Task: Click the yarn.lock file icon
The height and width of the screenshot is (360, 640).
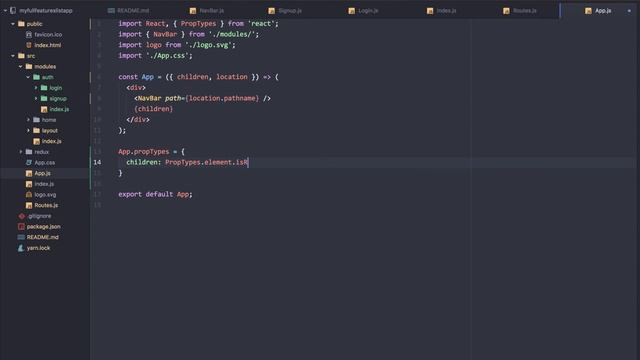Action: pyautogui.click(x=21, y=248)
